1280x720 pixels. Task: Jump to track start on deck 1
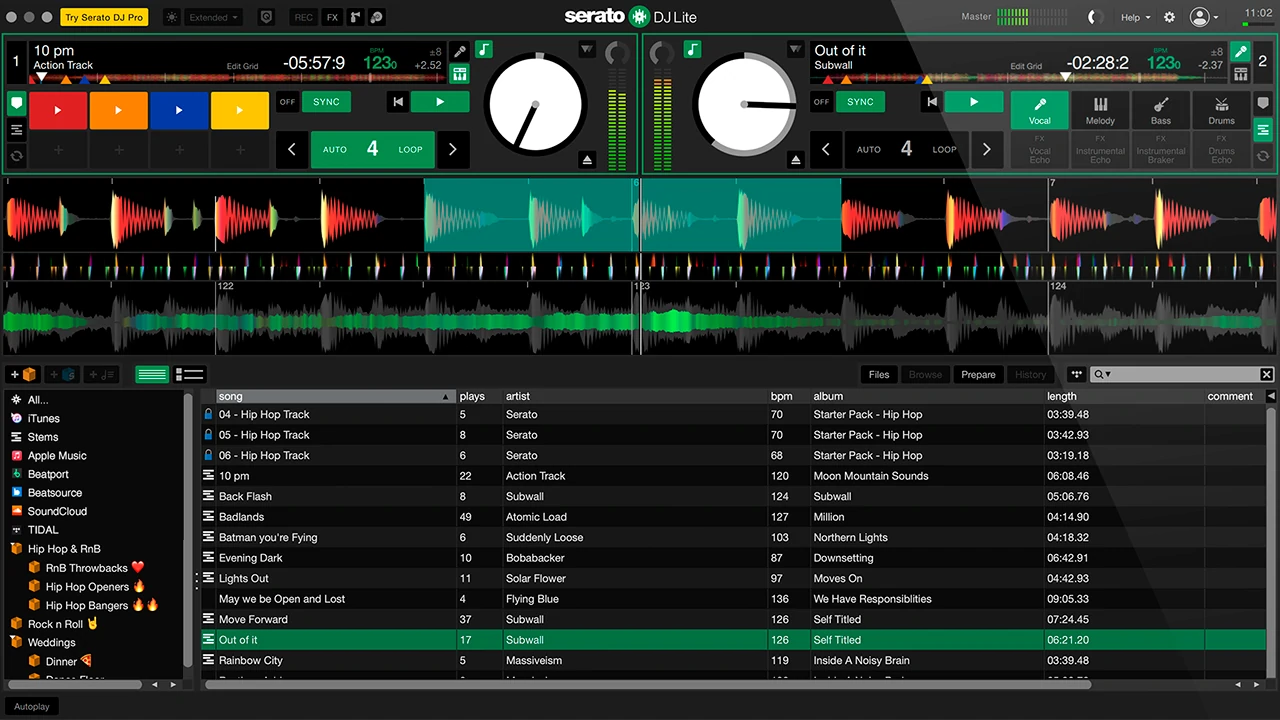click(x=398, y=102)
